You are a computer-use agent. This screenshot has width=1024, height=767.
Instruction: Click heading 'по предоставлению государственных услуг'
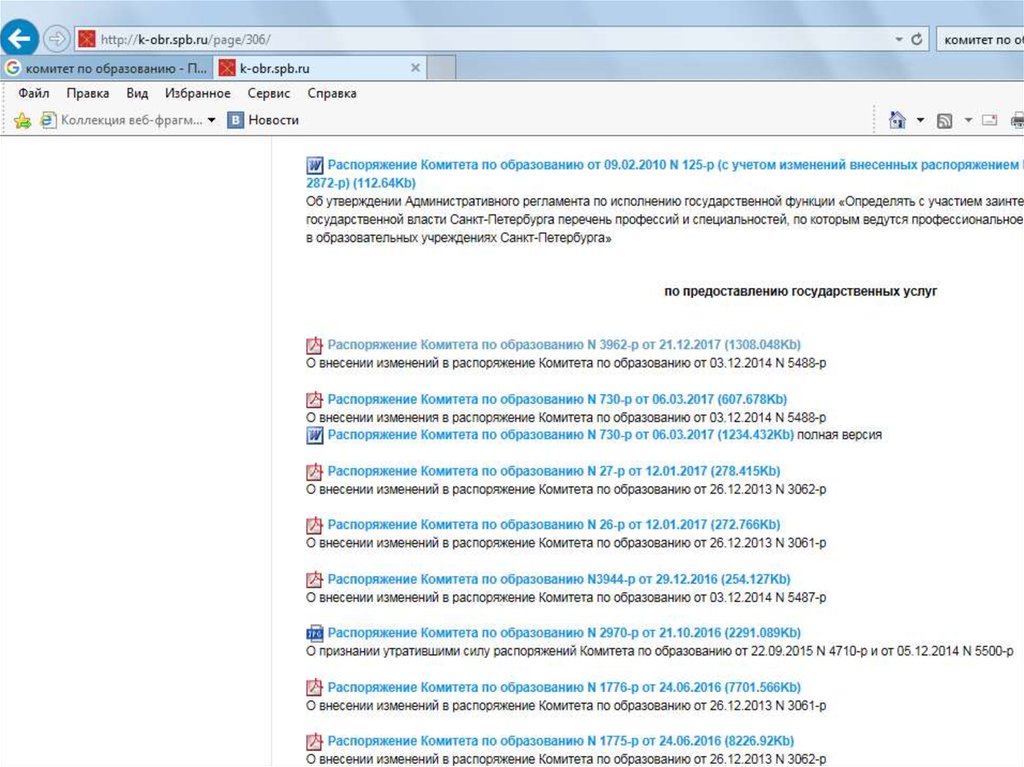(x=801, y=291)
